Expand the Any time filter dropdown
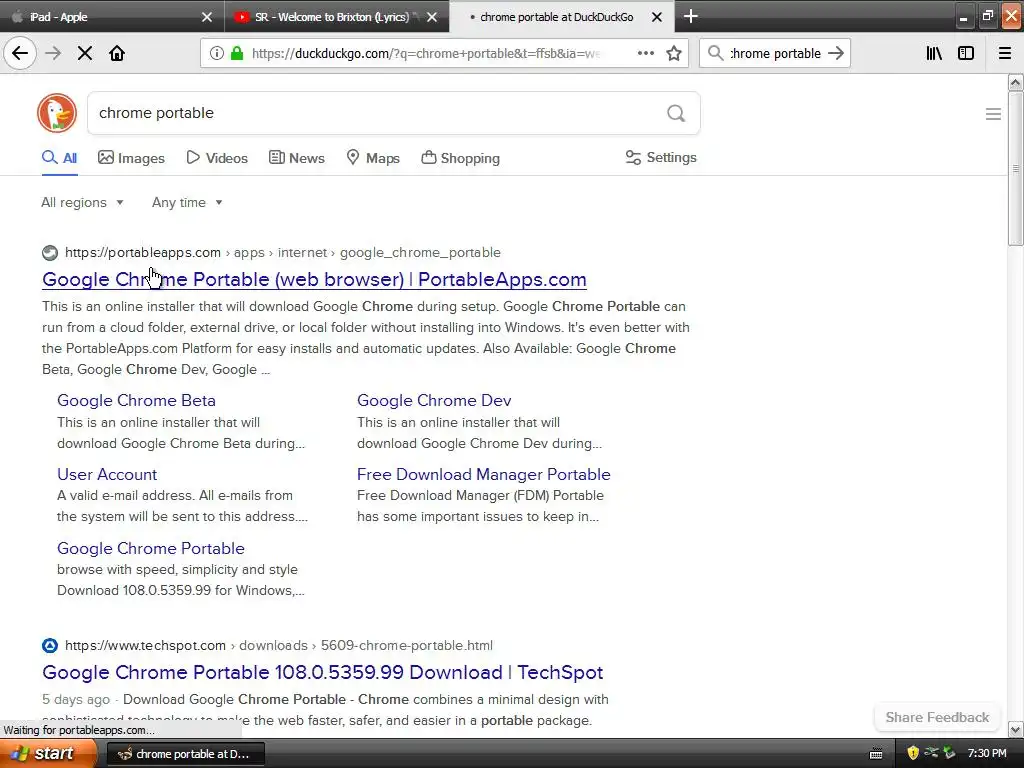This screenshot has height=768, width=1024. pyautogui.click(x=187, y=202)
